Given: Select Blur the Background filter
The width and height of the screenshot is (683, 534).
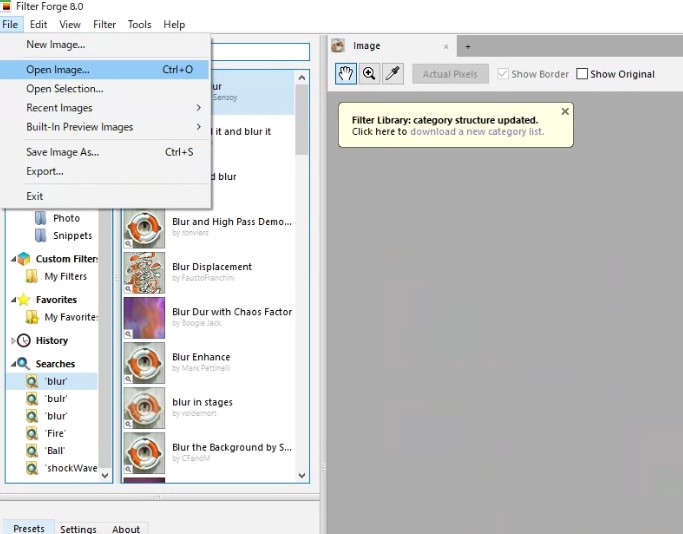Looking at the screenshot, I should click(209, 453).
